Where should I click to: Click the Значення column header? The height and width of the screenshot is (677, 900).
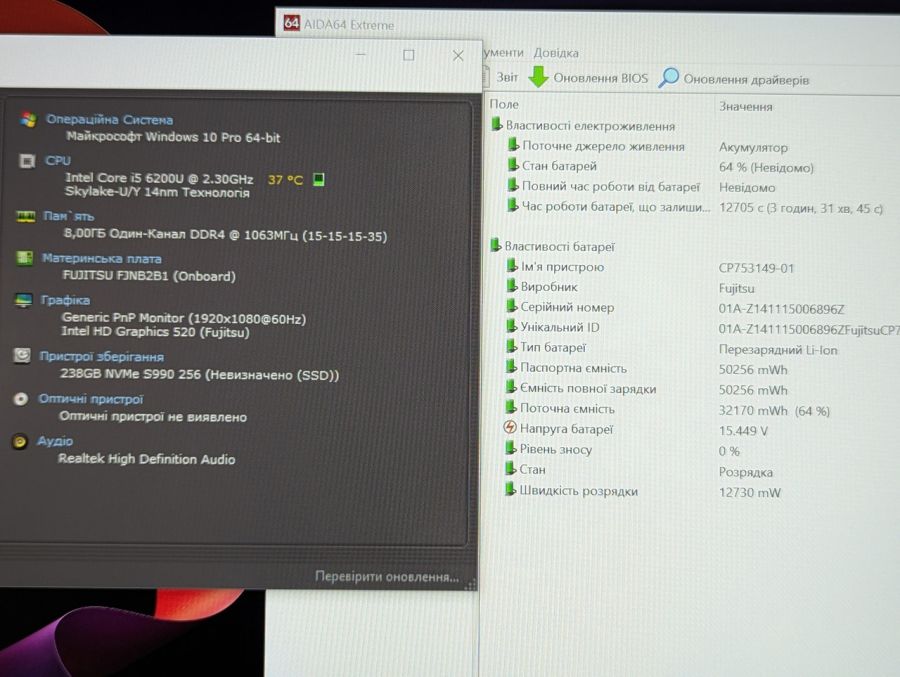[746, 107]
